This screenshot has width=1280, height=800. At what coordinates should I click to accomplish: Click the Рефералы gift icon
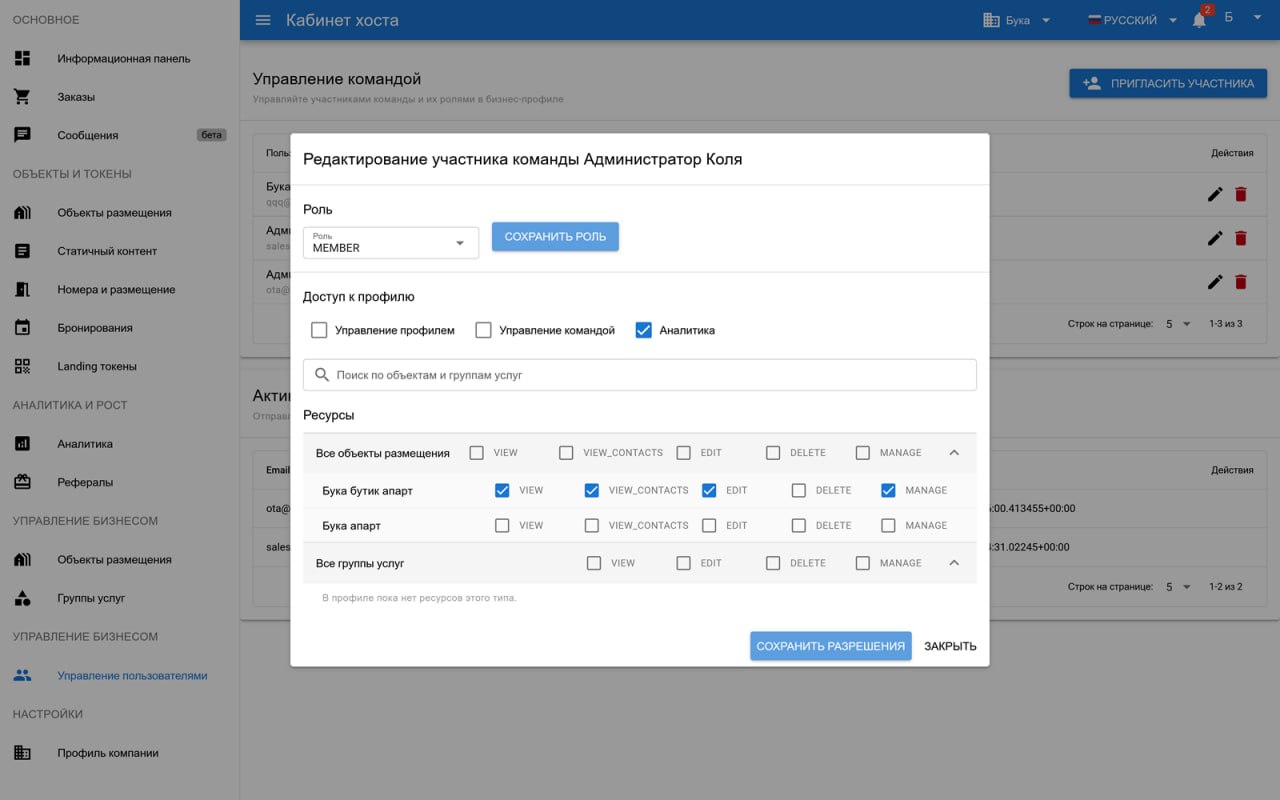click(x=22, y=482)
